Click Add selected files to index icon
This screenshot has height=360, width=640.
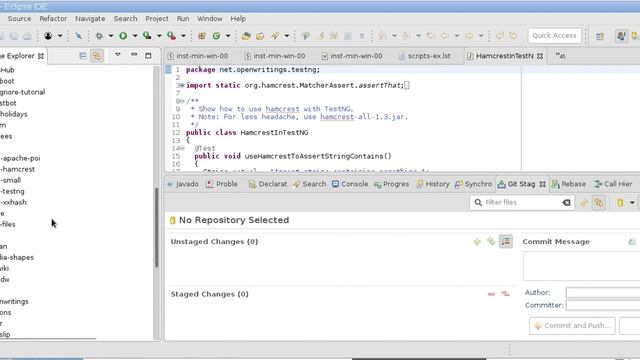pos(477,242)
